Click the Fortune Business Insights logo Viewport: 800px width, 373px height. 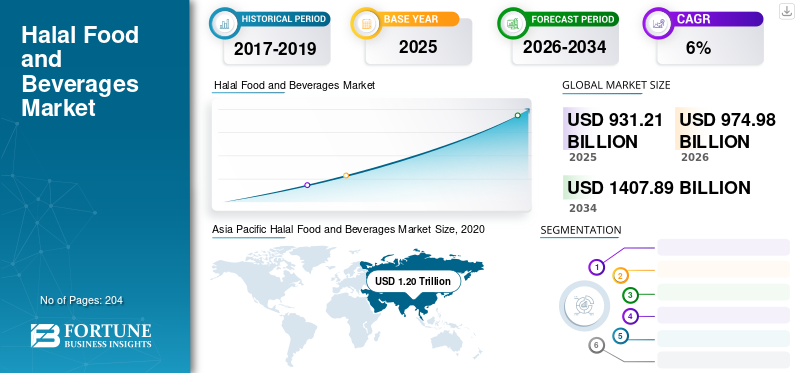91,336
